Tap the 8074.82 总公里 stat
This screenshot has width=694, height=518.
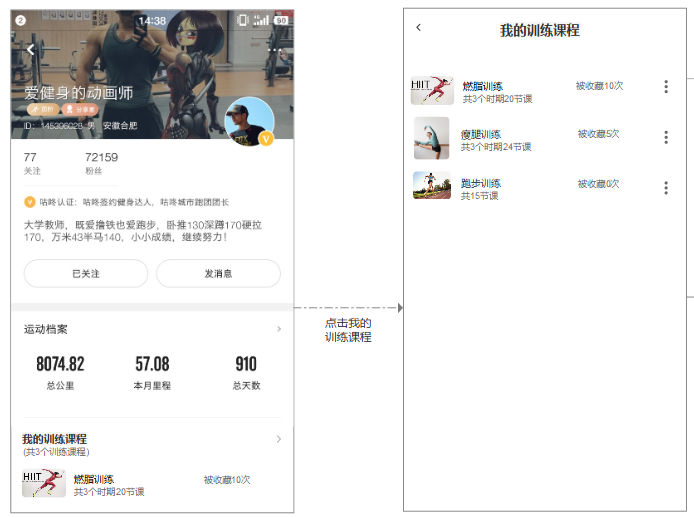(x=60, y=373)
